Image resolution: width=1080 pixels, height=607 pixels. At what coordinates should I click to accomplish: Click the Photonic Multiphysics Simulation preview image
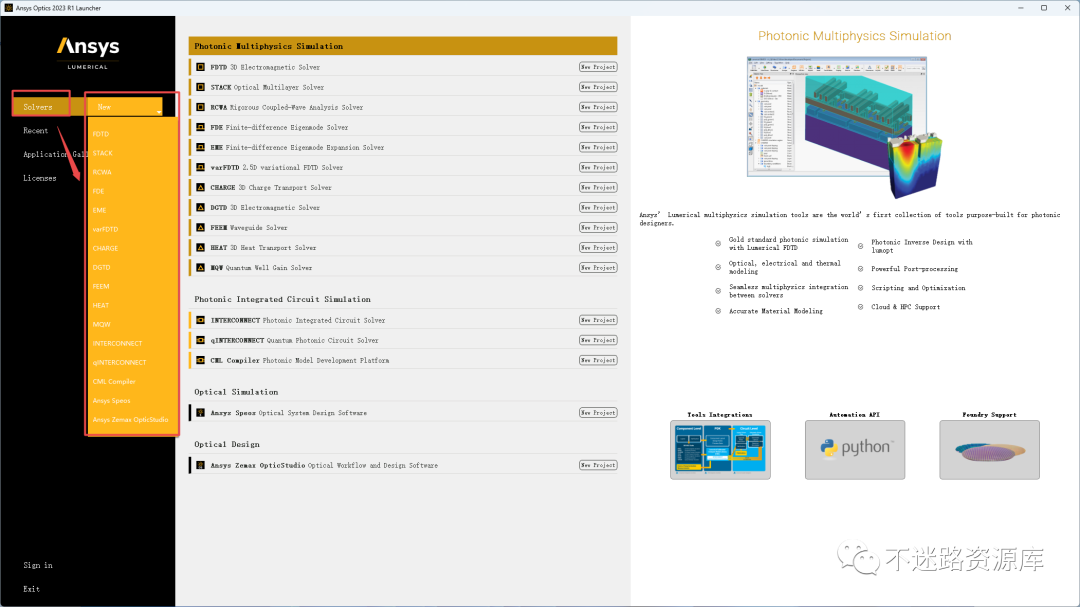point(844,127)
